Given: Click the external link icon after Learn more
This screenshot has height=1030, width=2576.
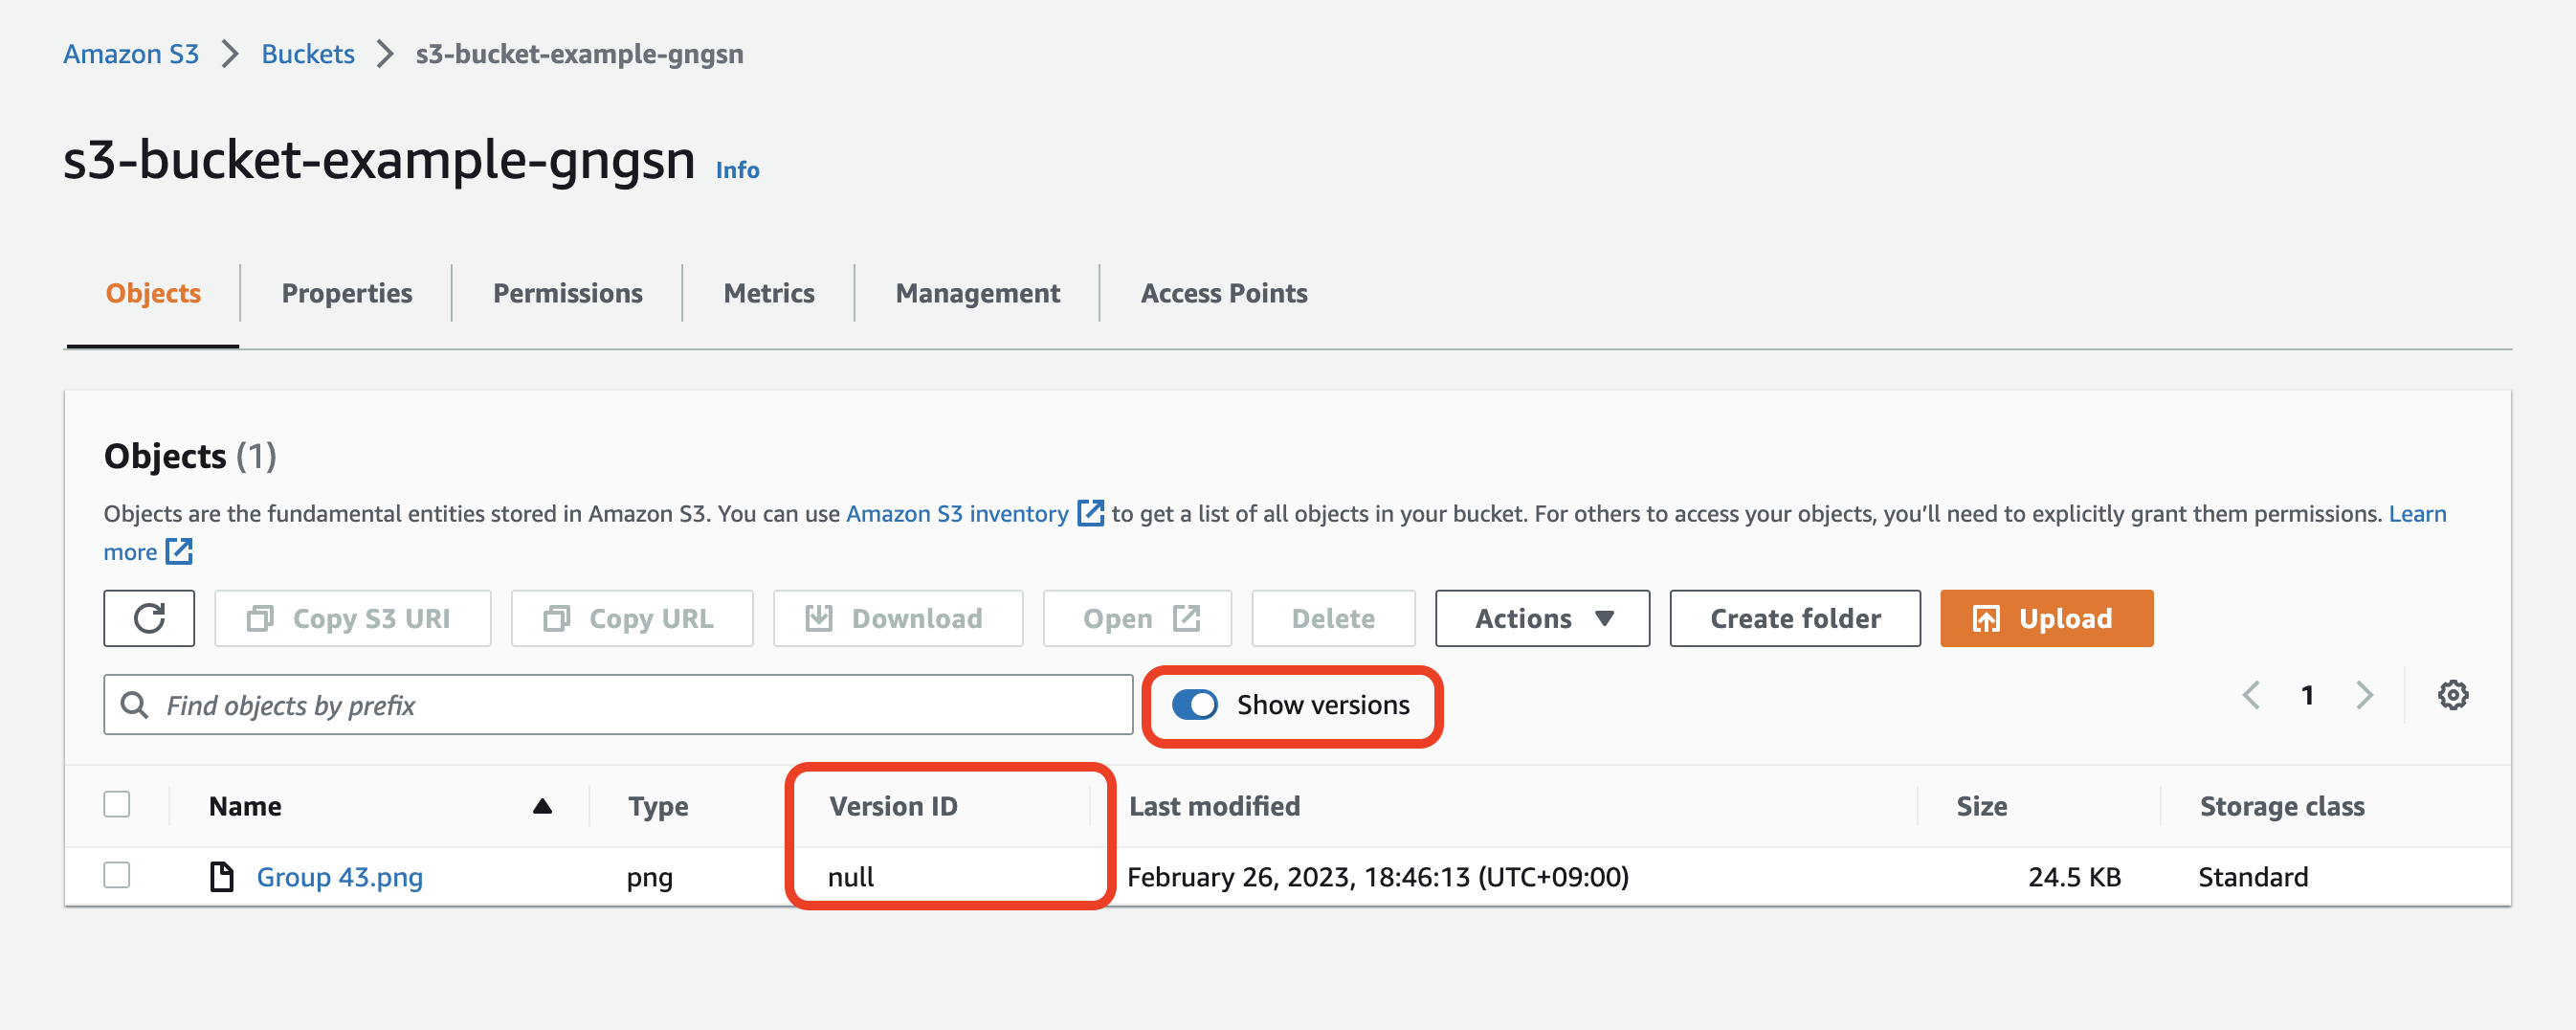Looking at the screenshot, I should pyautogui.click(x=179, y=551).
